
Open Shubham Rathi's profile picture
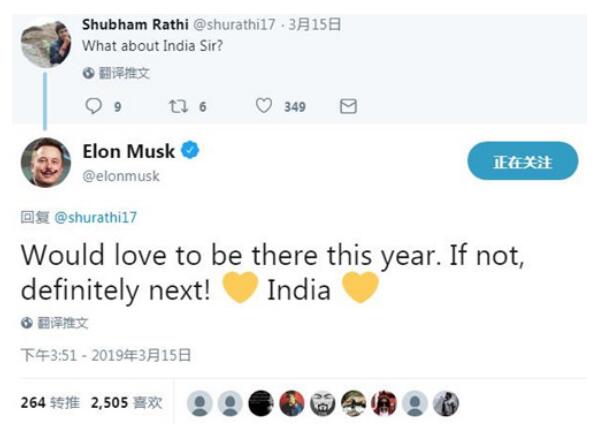click(46, 43)
